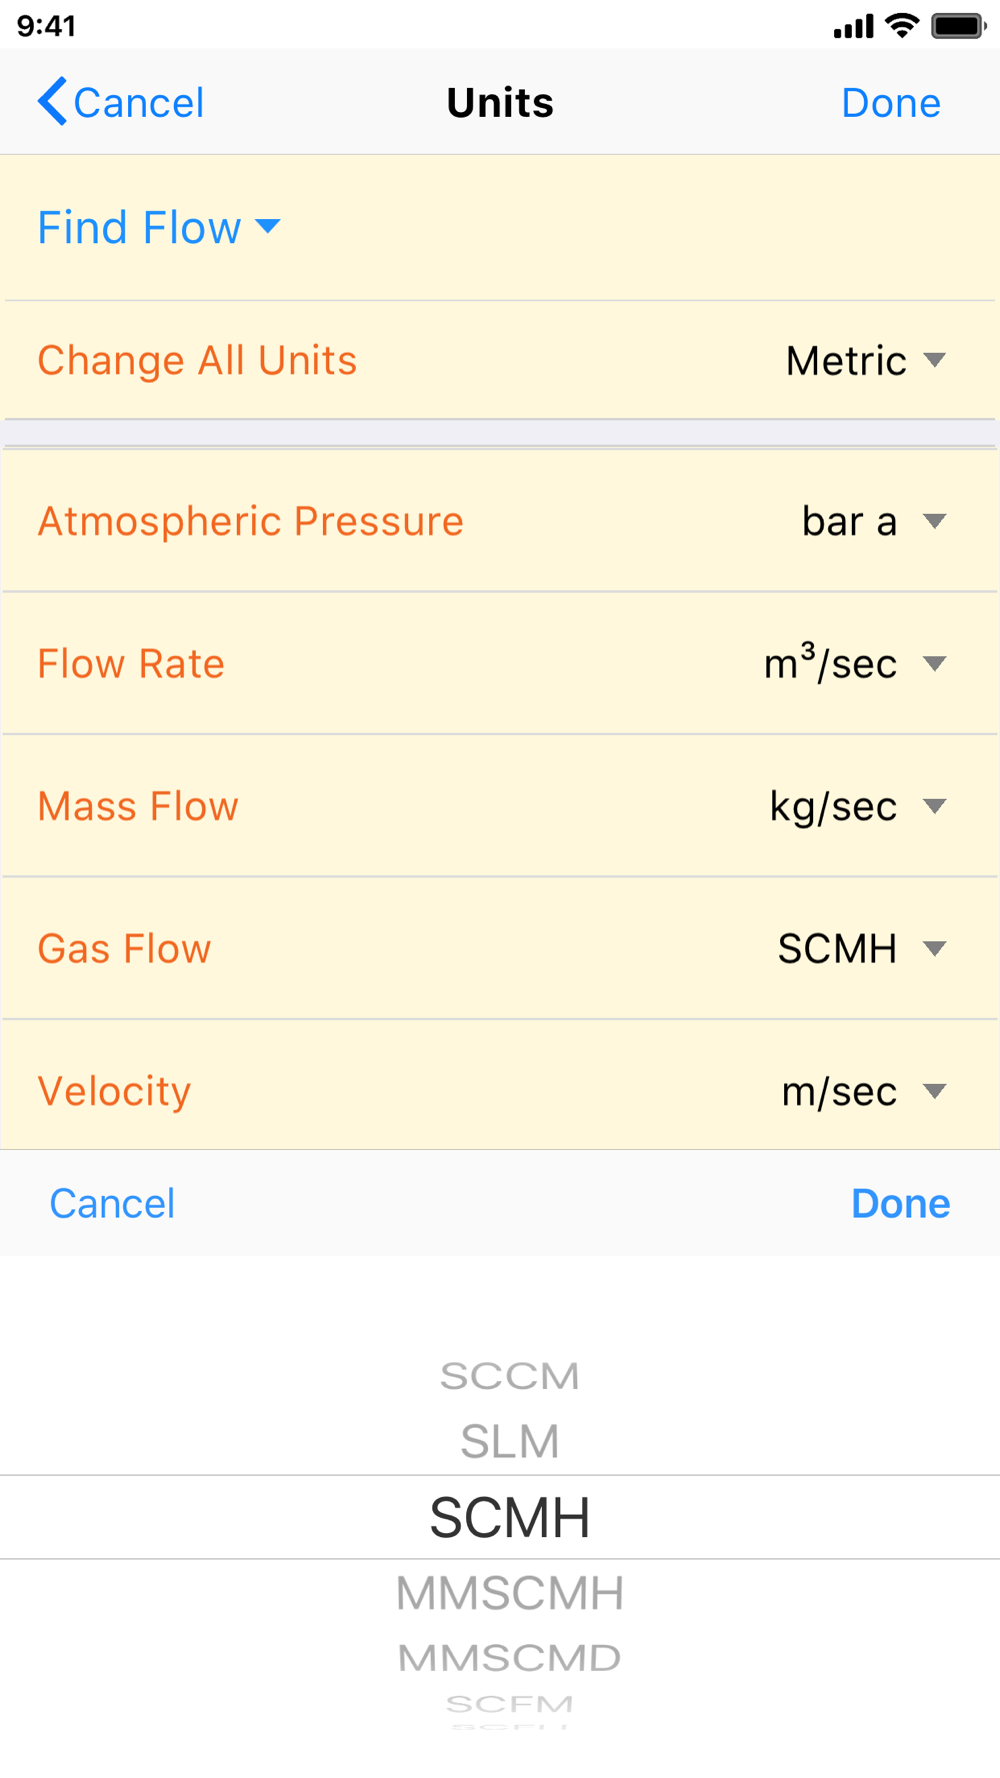Viewport: 1000px width, 1778px height.
Task: Open Gas Flow SCMH dropdown arrow
Action: click(x=934, y=948)
